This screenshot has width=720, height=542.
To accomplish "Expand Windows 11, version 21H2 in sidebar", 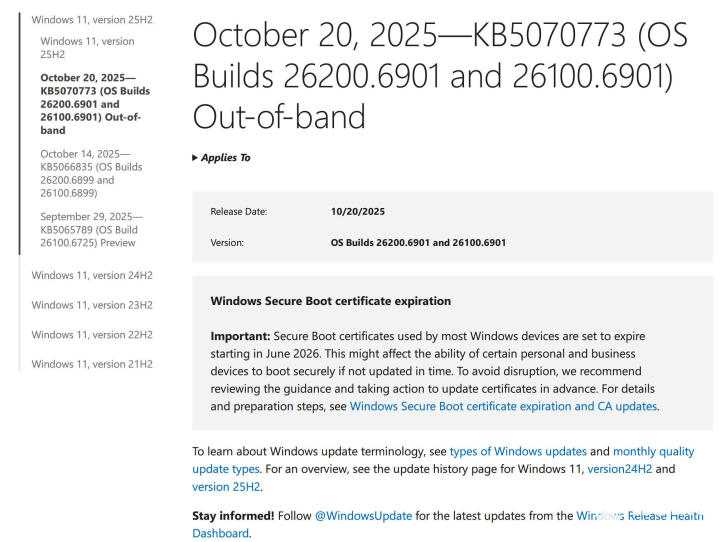I will point(92,364).
